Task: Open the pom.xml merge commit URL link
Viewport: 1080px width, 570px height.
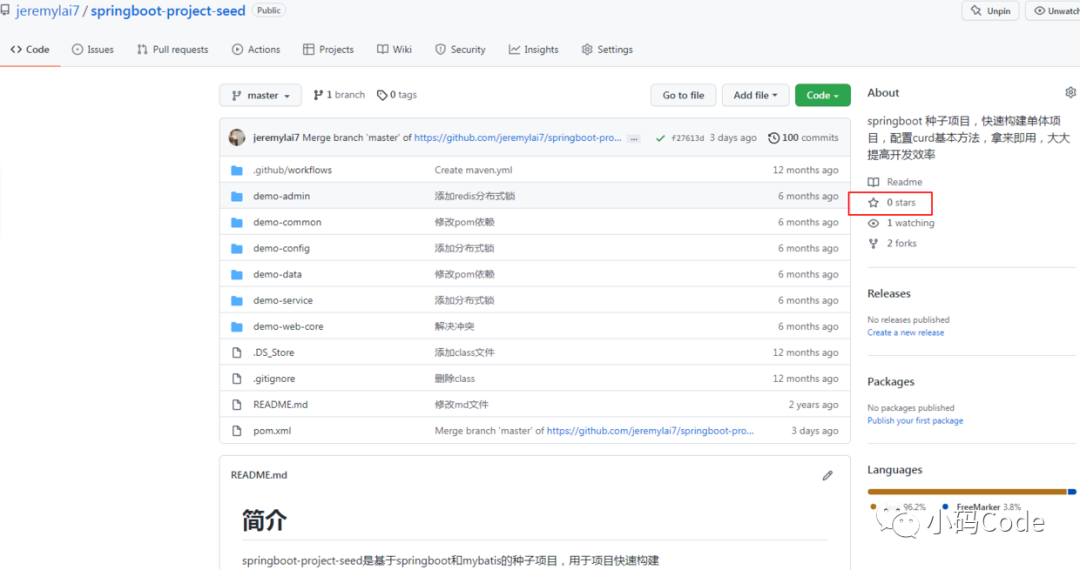Action: click(x=650, y=431)
